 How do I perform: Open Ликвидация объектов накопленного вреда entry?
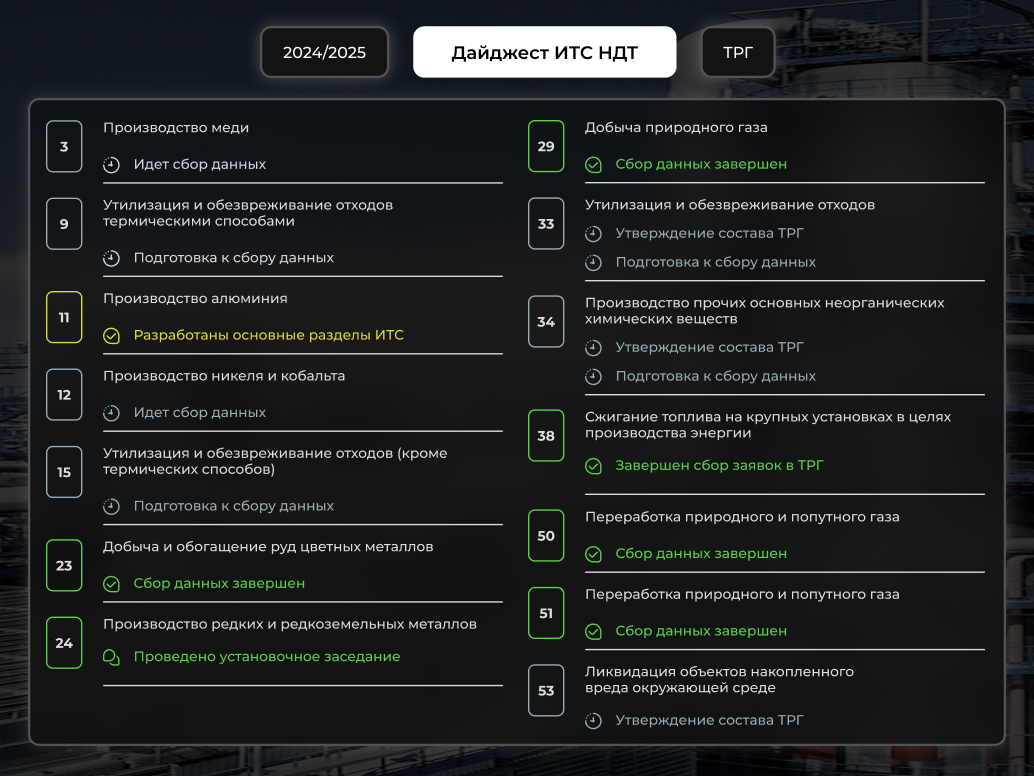(x=719, y=680)
